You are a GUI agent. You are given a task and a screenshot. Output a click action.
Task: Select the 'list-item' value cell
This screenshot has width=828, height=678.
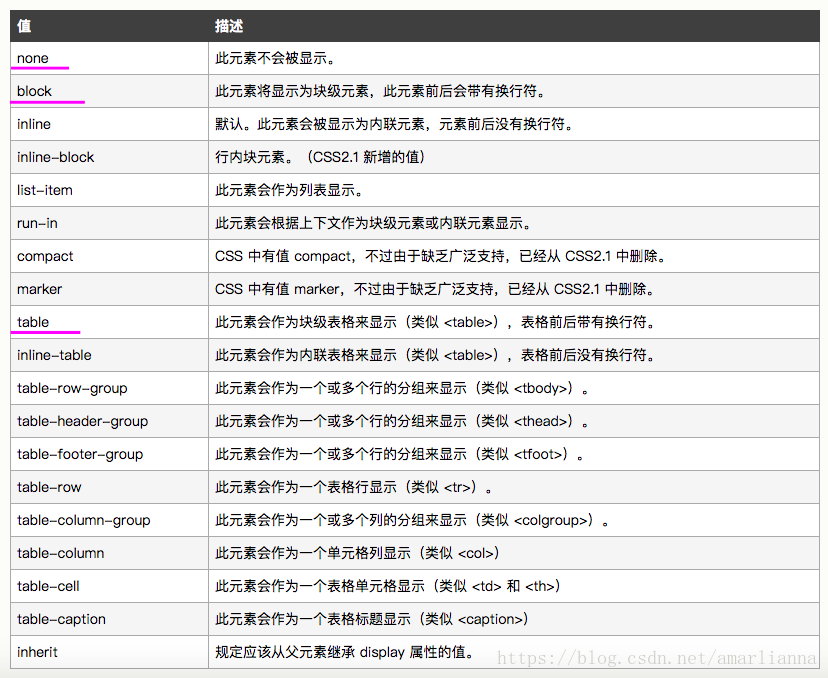pyautogui.click(x=109, y=190)
